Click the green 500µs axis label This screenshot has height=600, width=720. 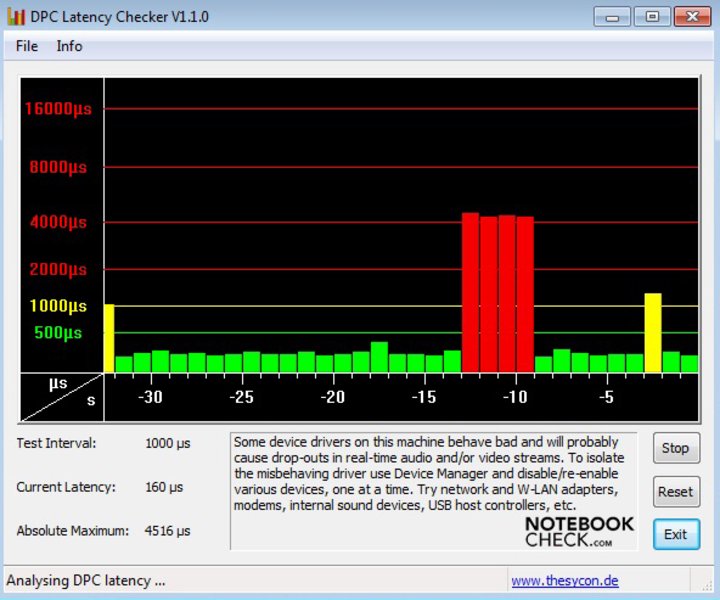[58, 332]
